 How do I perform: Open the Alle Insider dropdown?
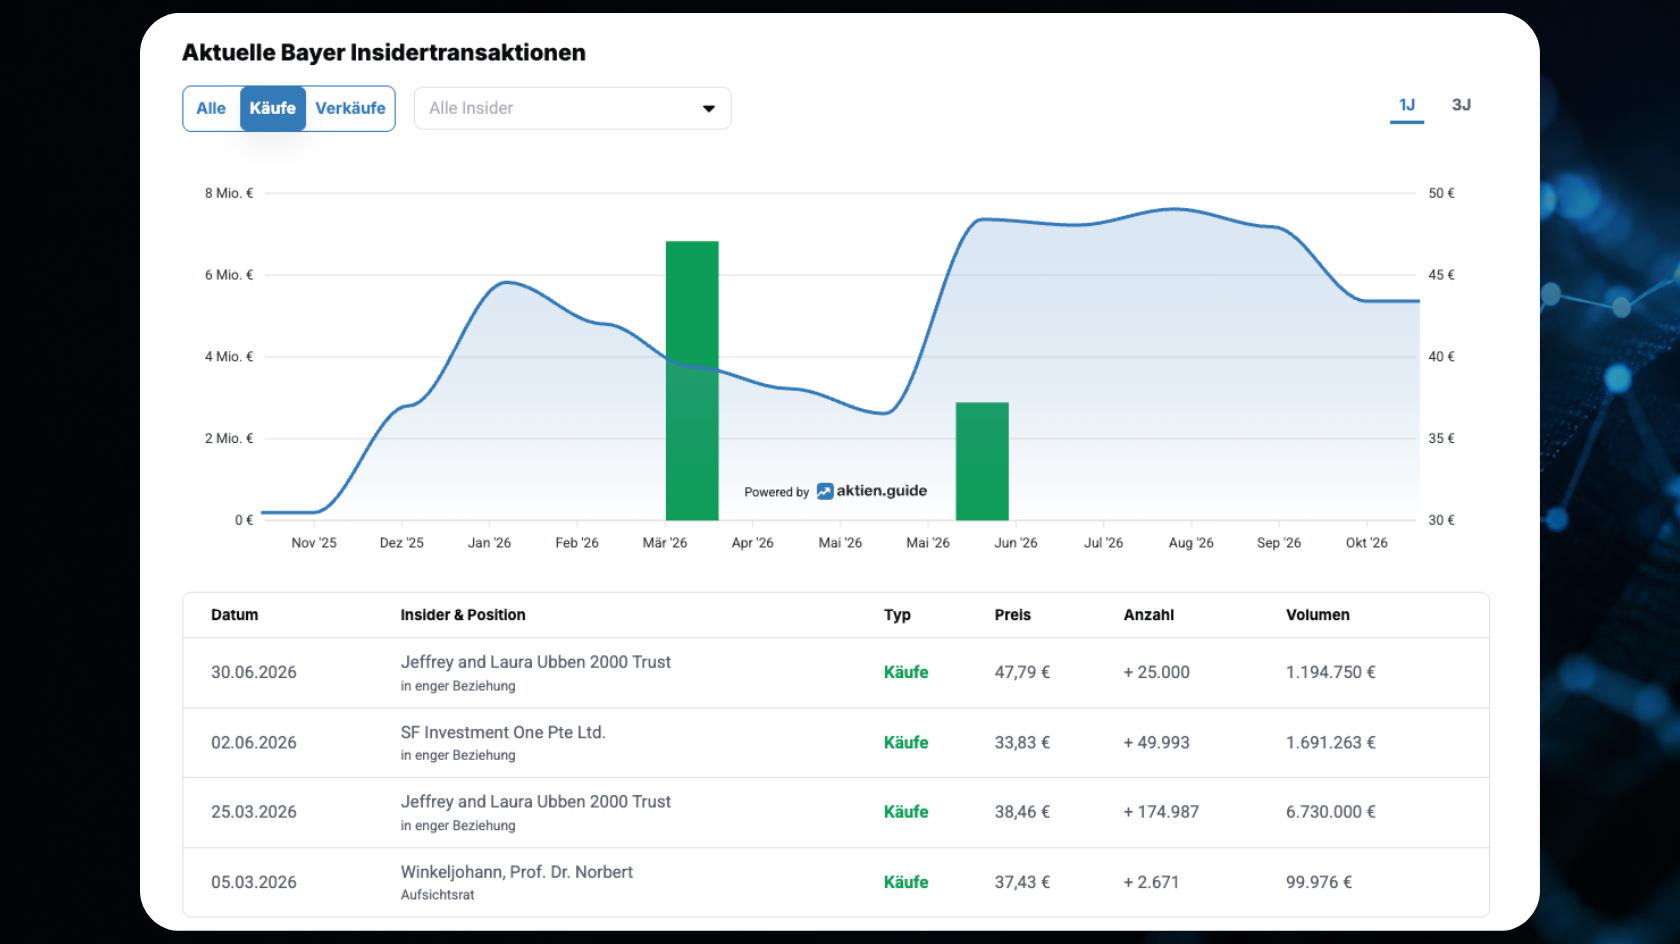pyautogui.click(x=572, y=108)
